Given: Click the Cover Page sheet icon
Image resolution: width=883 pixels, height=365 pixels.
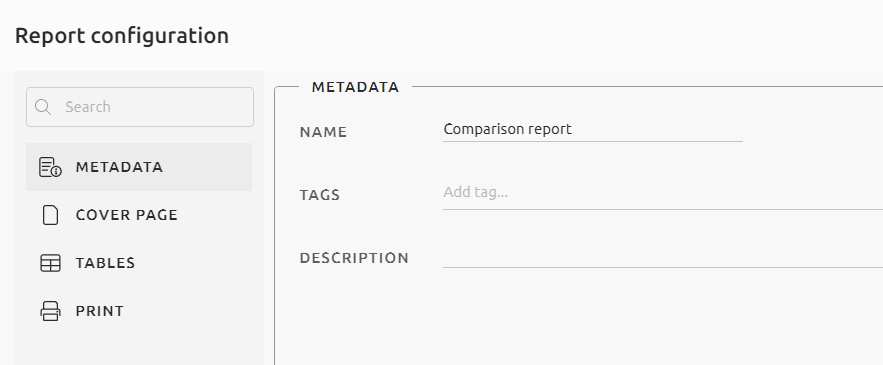Looking at the screenshot, I should (x=50, y=215).
